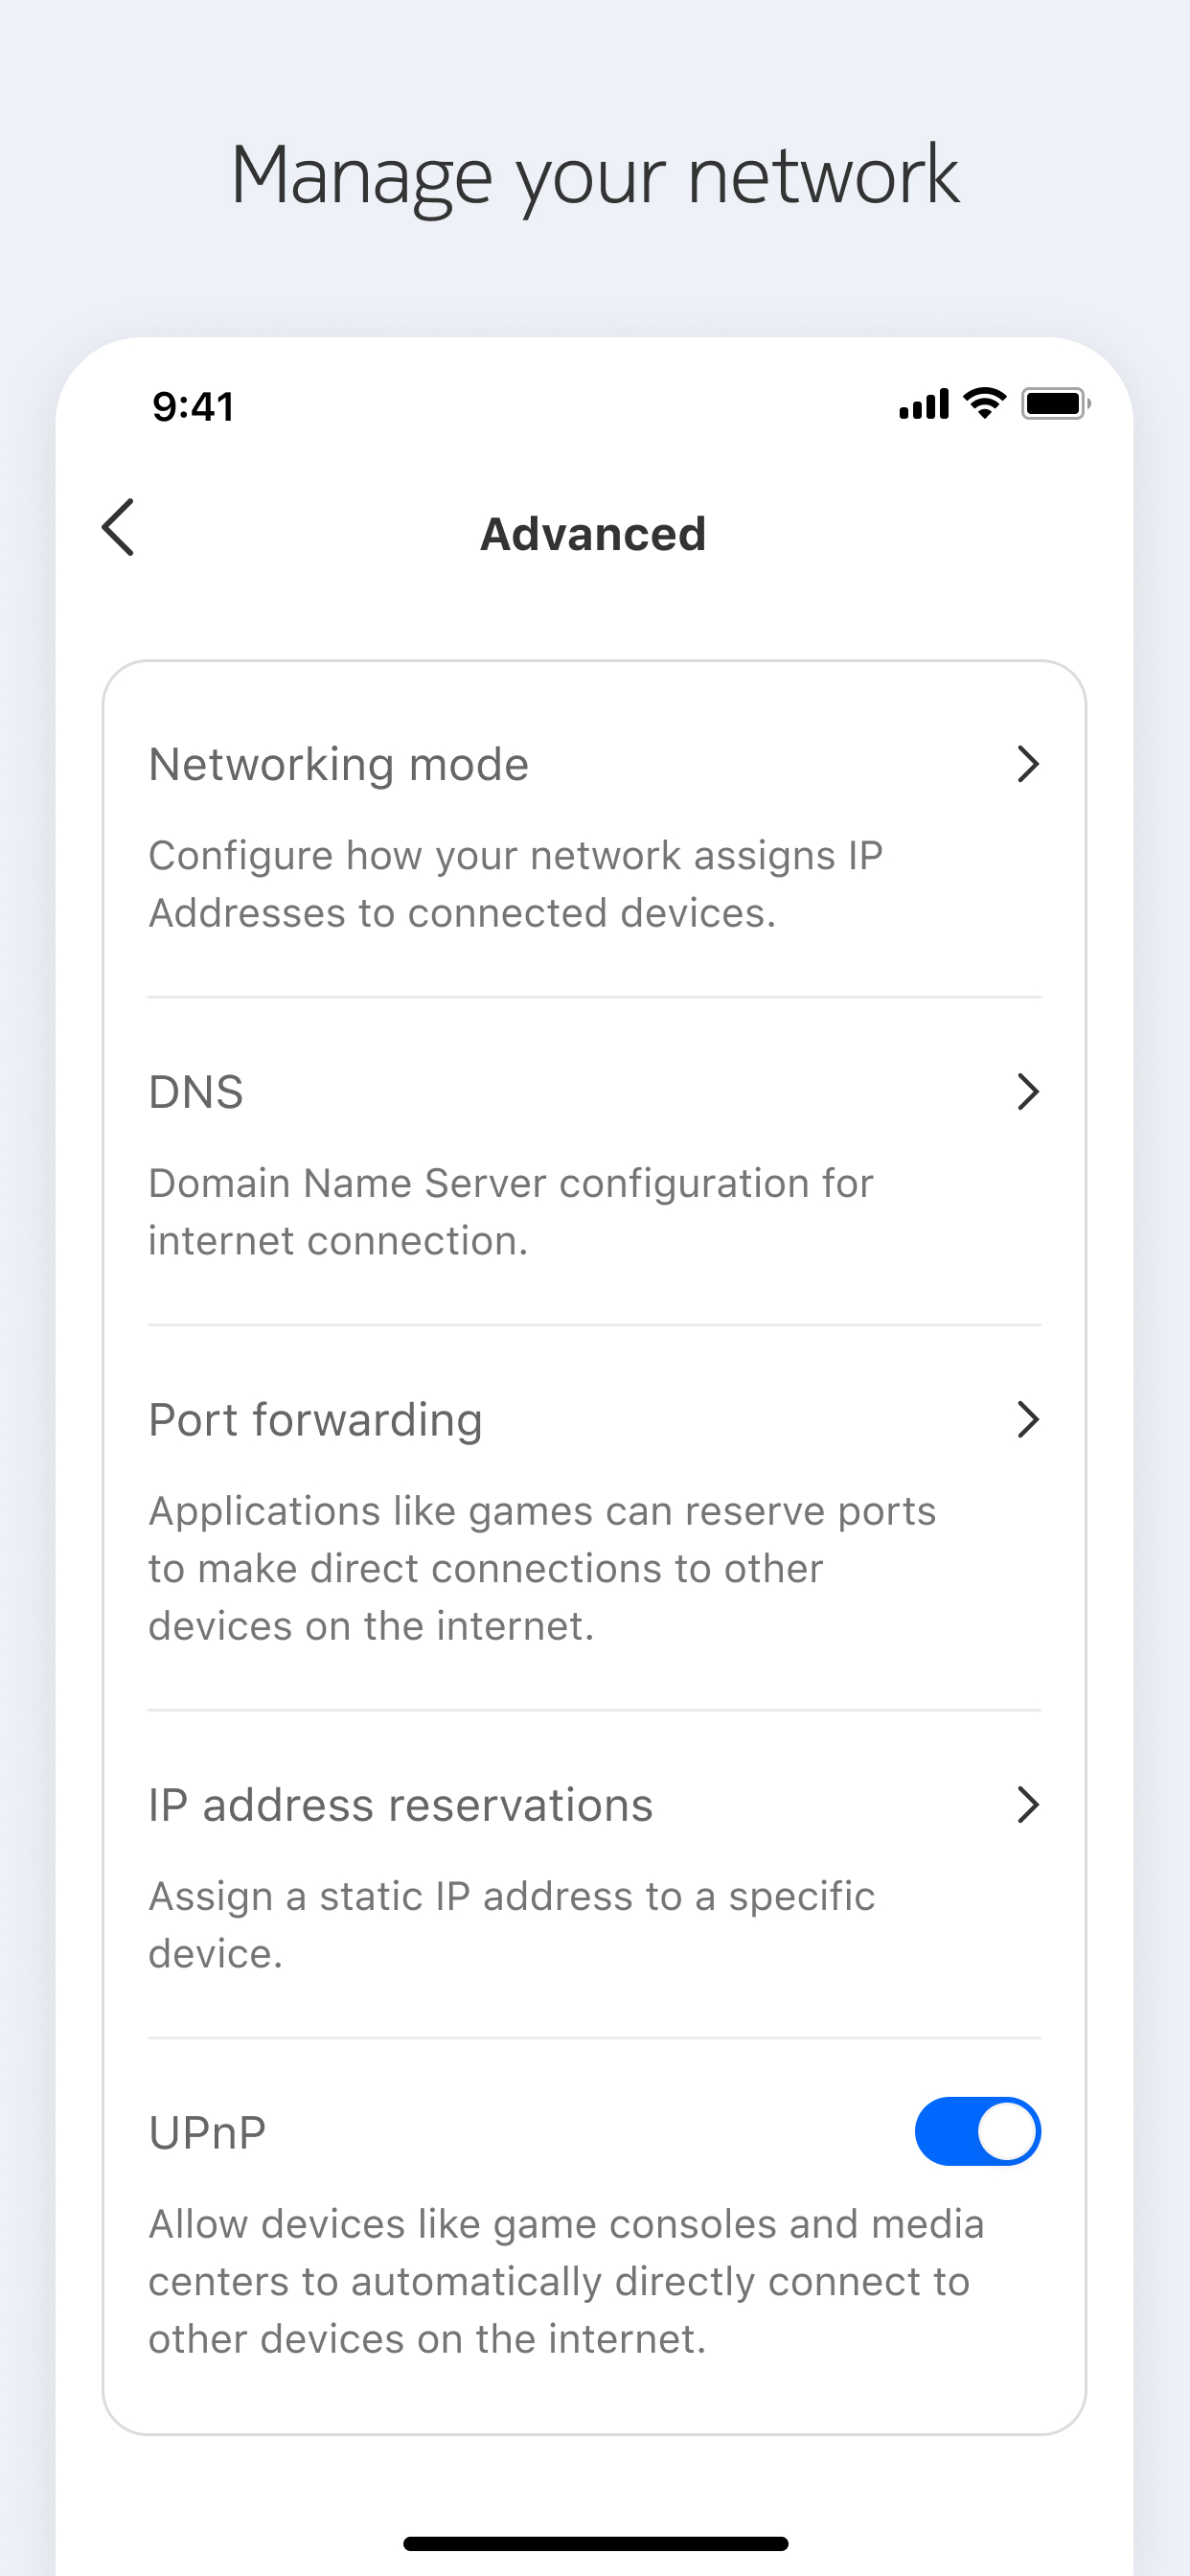Image resolution: width=1190 pixels, height=2576 pixels.
Task: Select the Networking mode menu item
Action: point(594,834)
